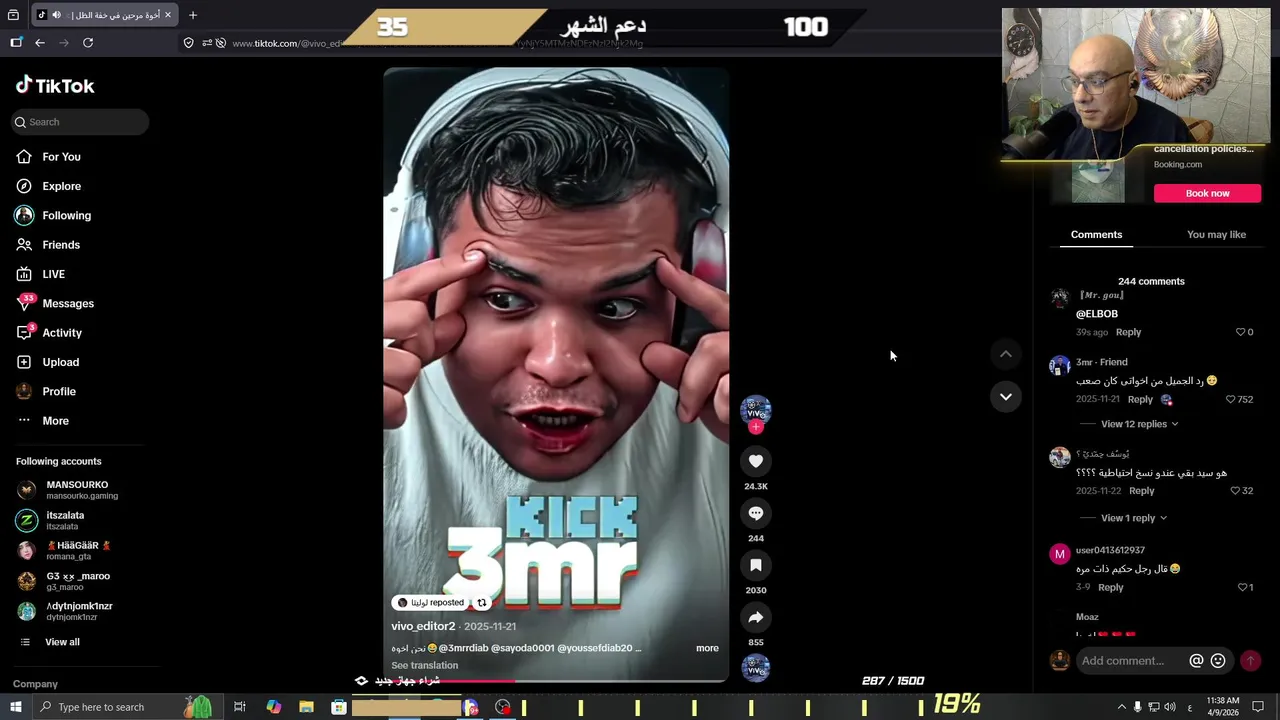Open vivo_editor2 username link

[x=423, y=626]
